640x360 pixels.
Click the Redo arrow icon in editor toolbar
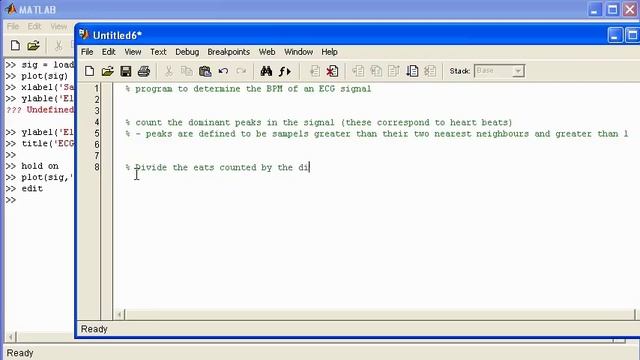point(241,71)
